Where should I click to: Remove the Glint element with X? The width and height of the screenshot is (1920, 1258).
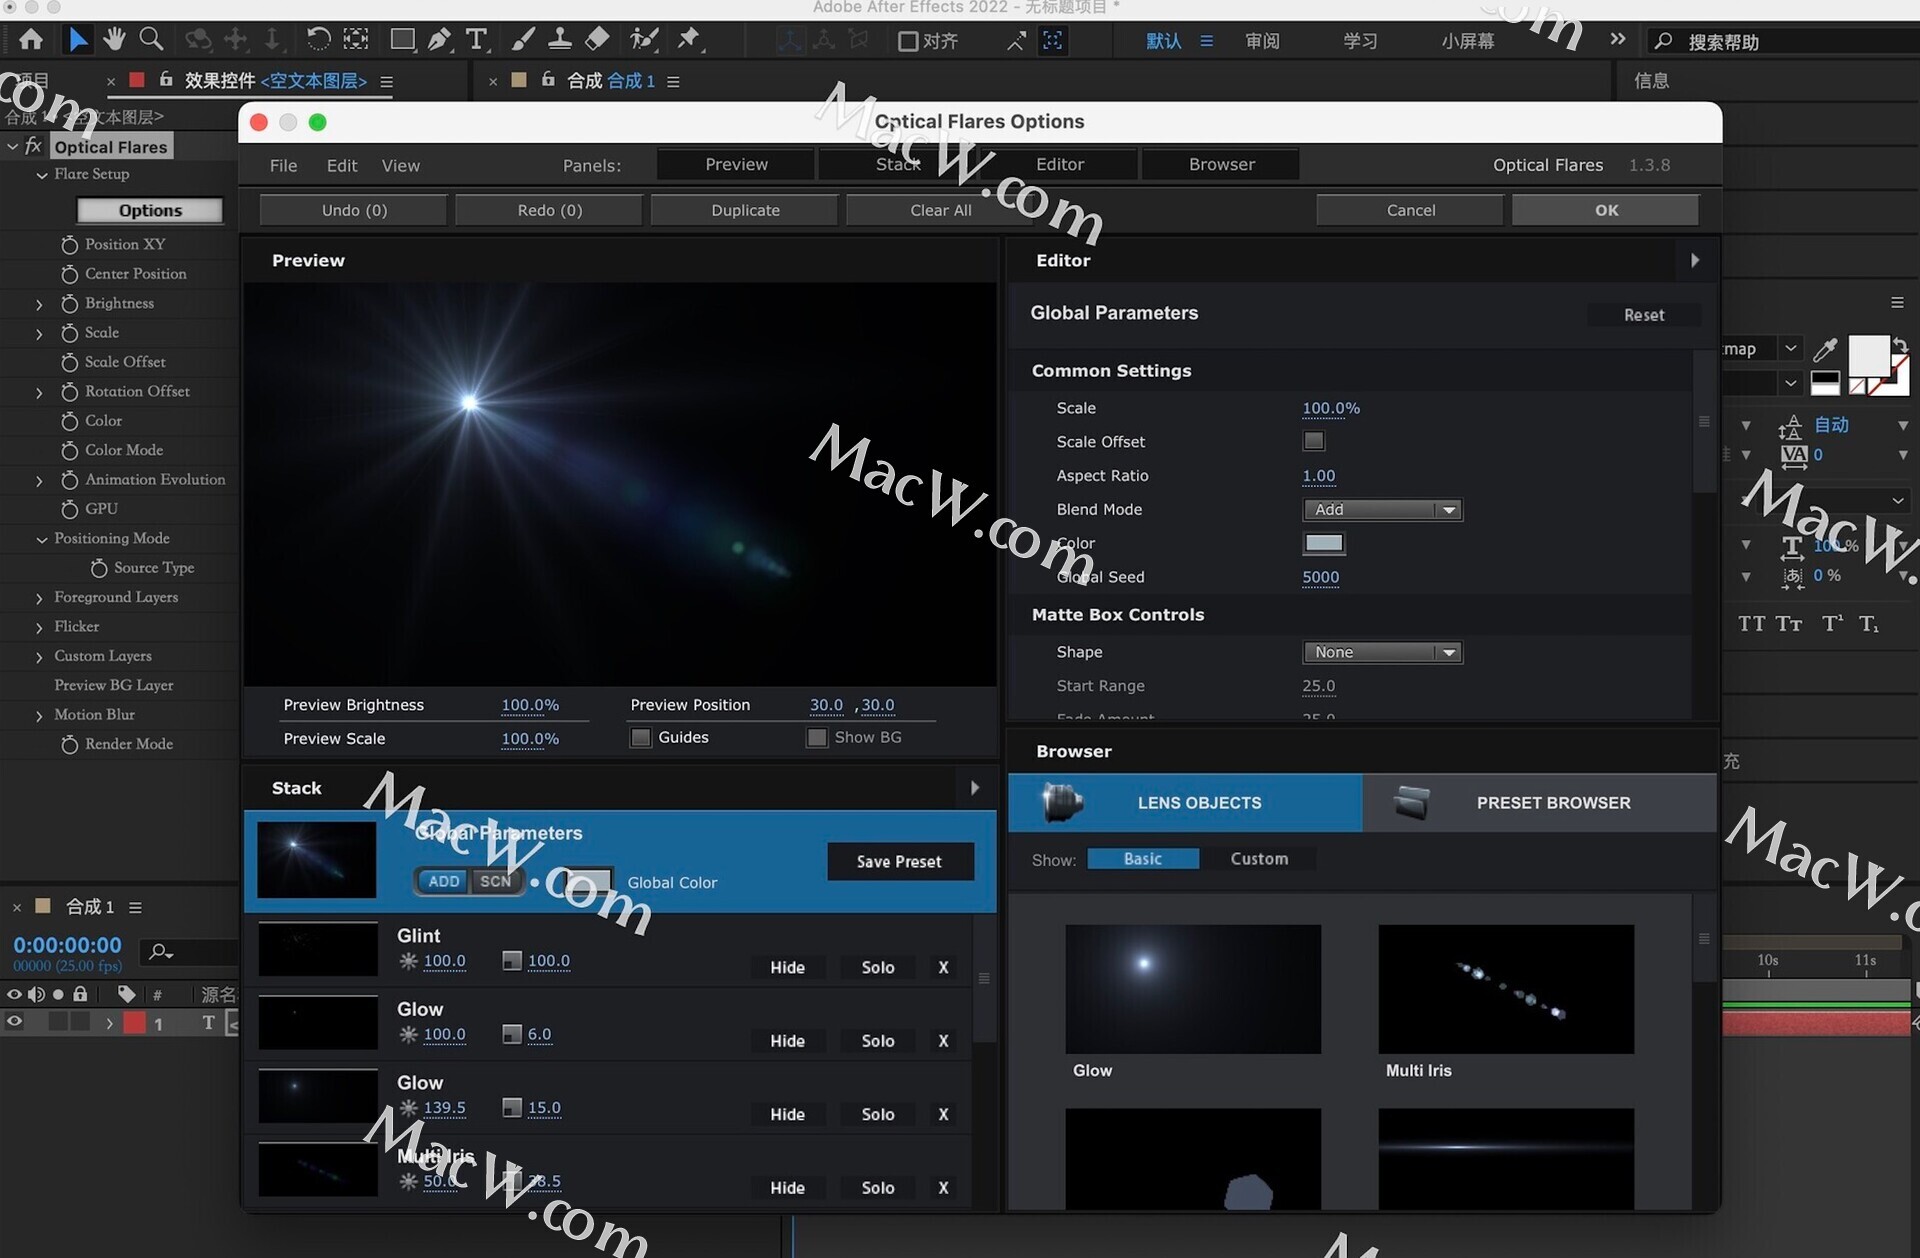943,967
